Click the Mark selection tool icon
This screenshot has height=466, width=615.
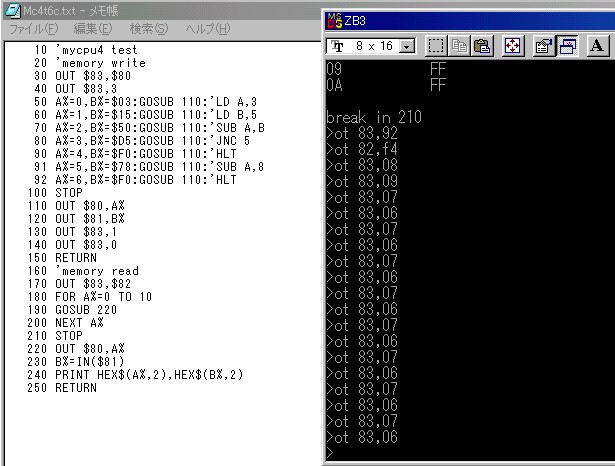point(436,46)
